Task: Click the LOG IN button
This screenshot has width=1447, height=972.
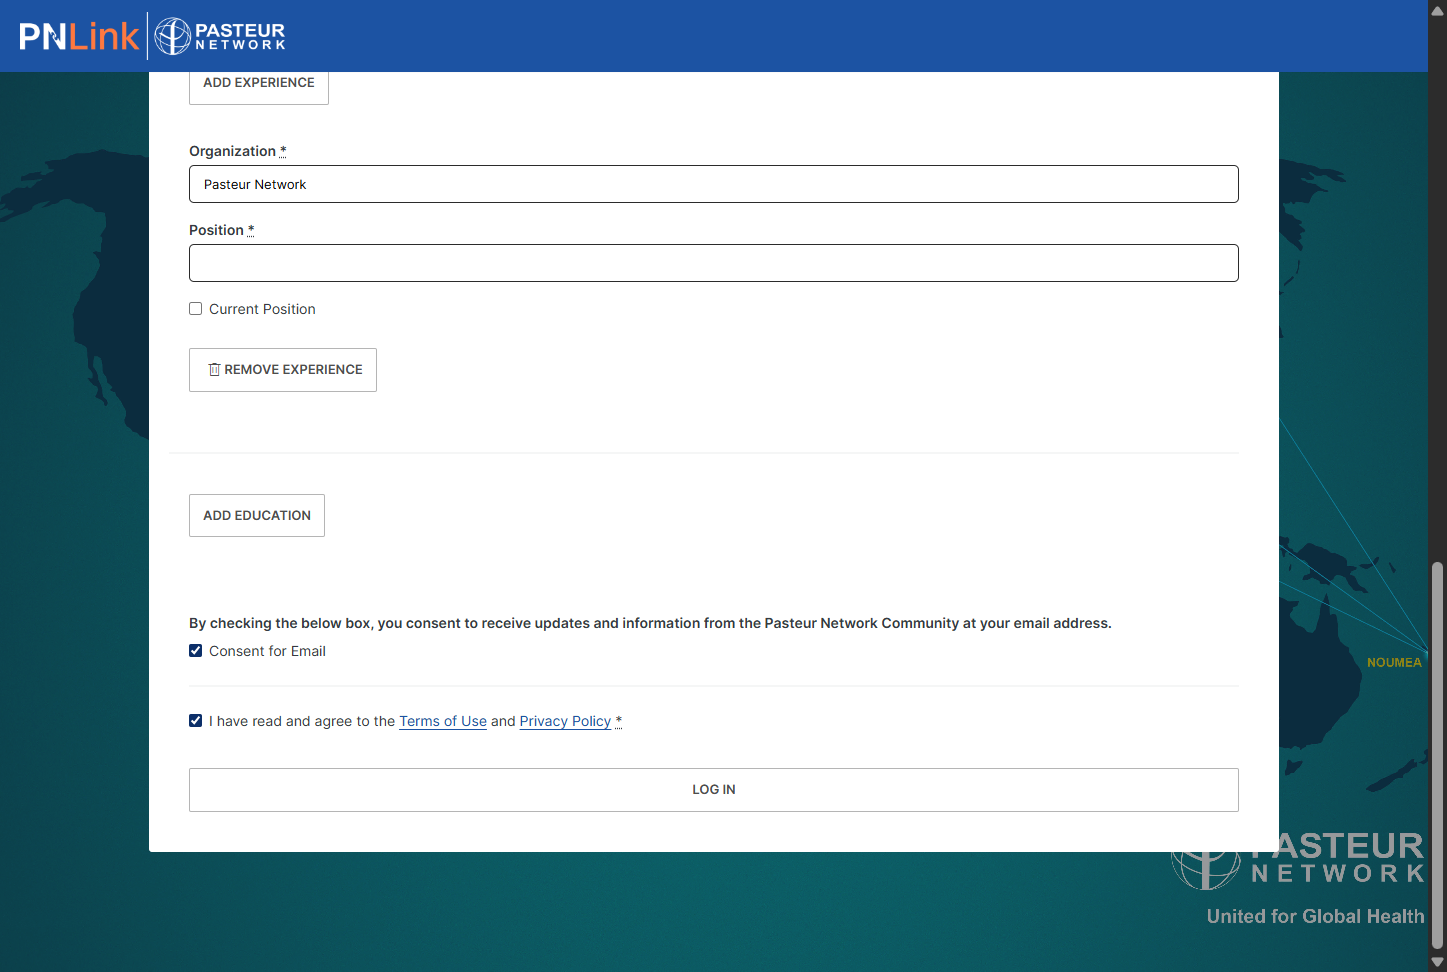Action: click(714, 790)
